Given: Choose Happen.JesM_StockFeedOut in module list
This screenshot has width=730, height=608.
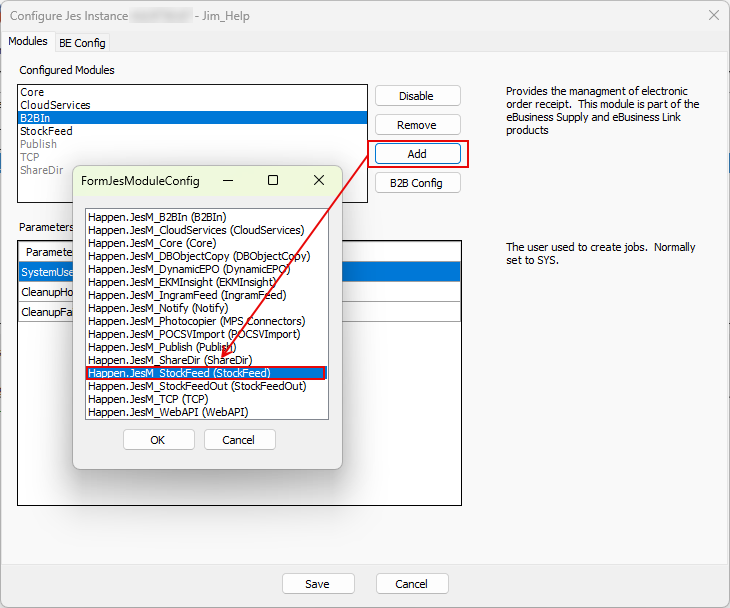Looking at the screenshot, I should coord(207,386).
